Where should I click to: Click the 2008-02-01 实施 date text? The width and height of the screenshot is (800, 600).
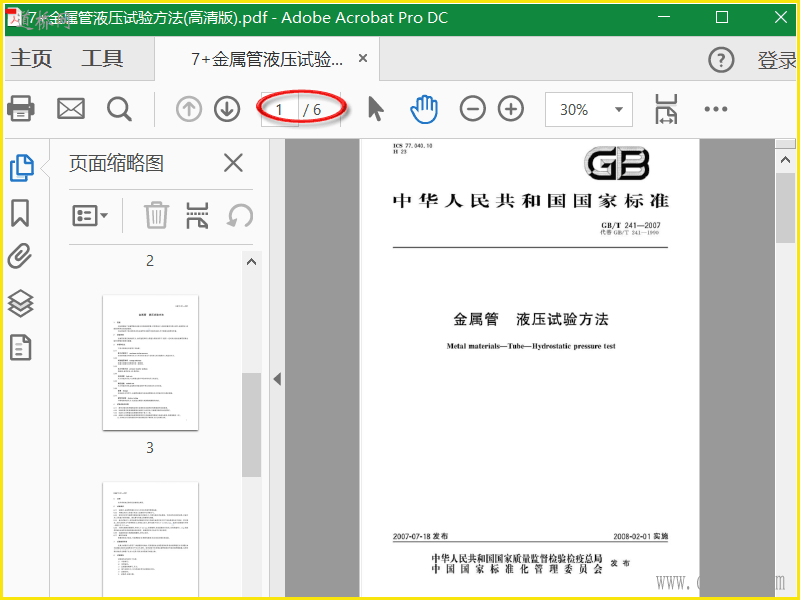pos(641,536)
